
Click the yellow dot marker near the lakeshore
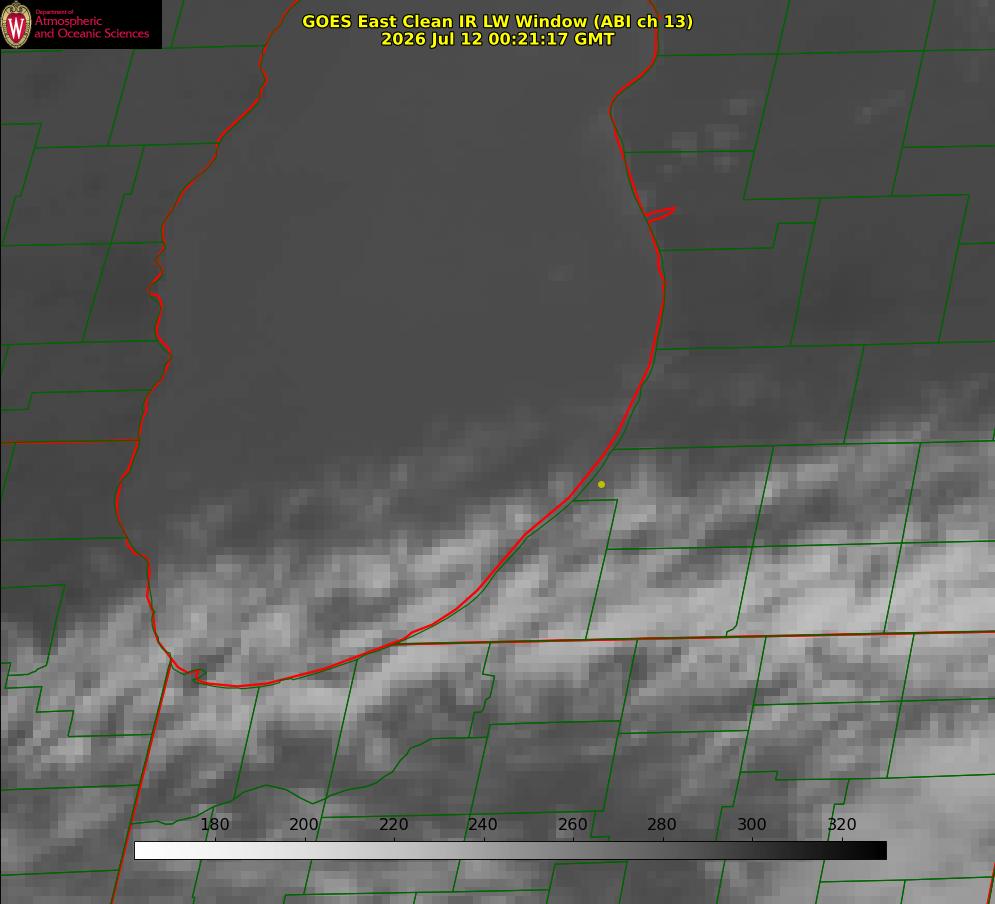[602, 484]
